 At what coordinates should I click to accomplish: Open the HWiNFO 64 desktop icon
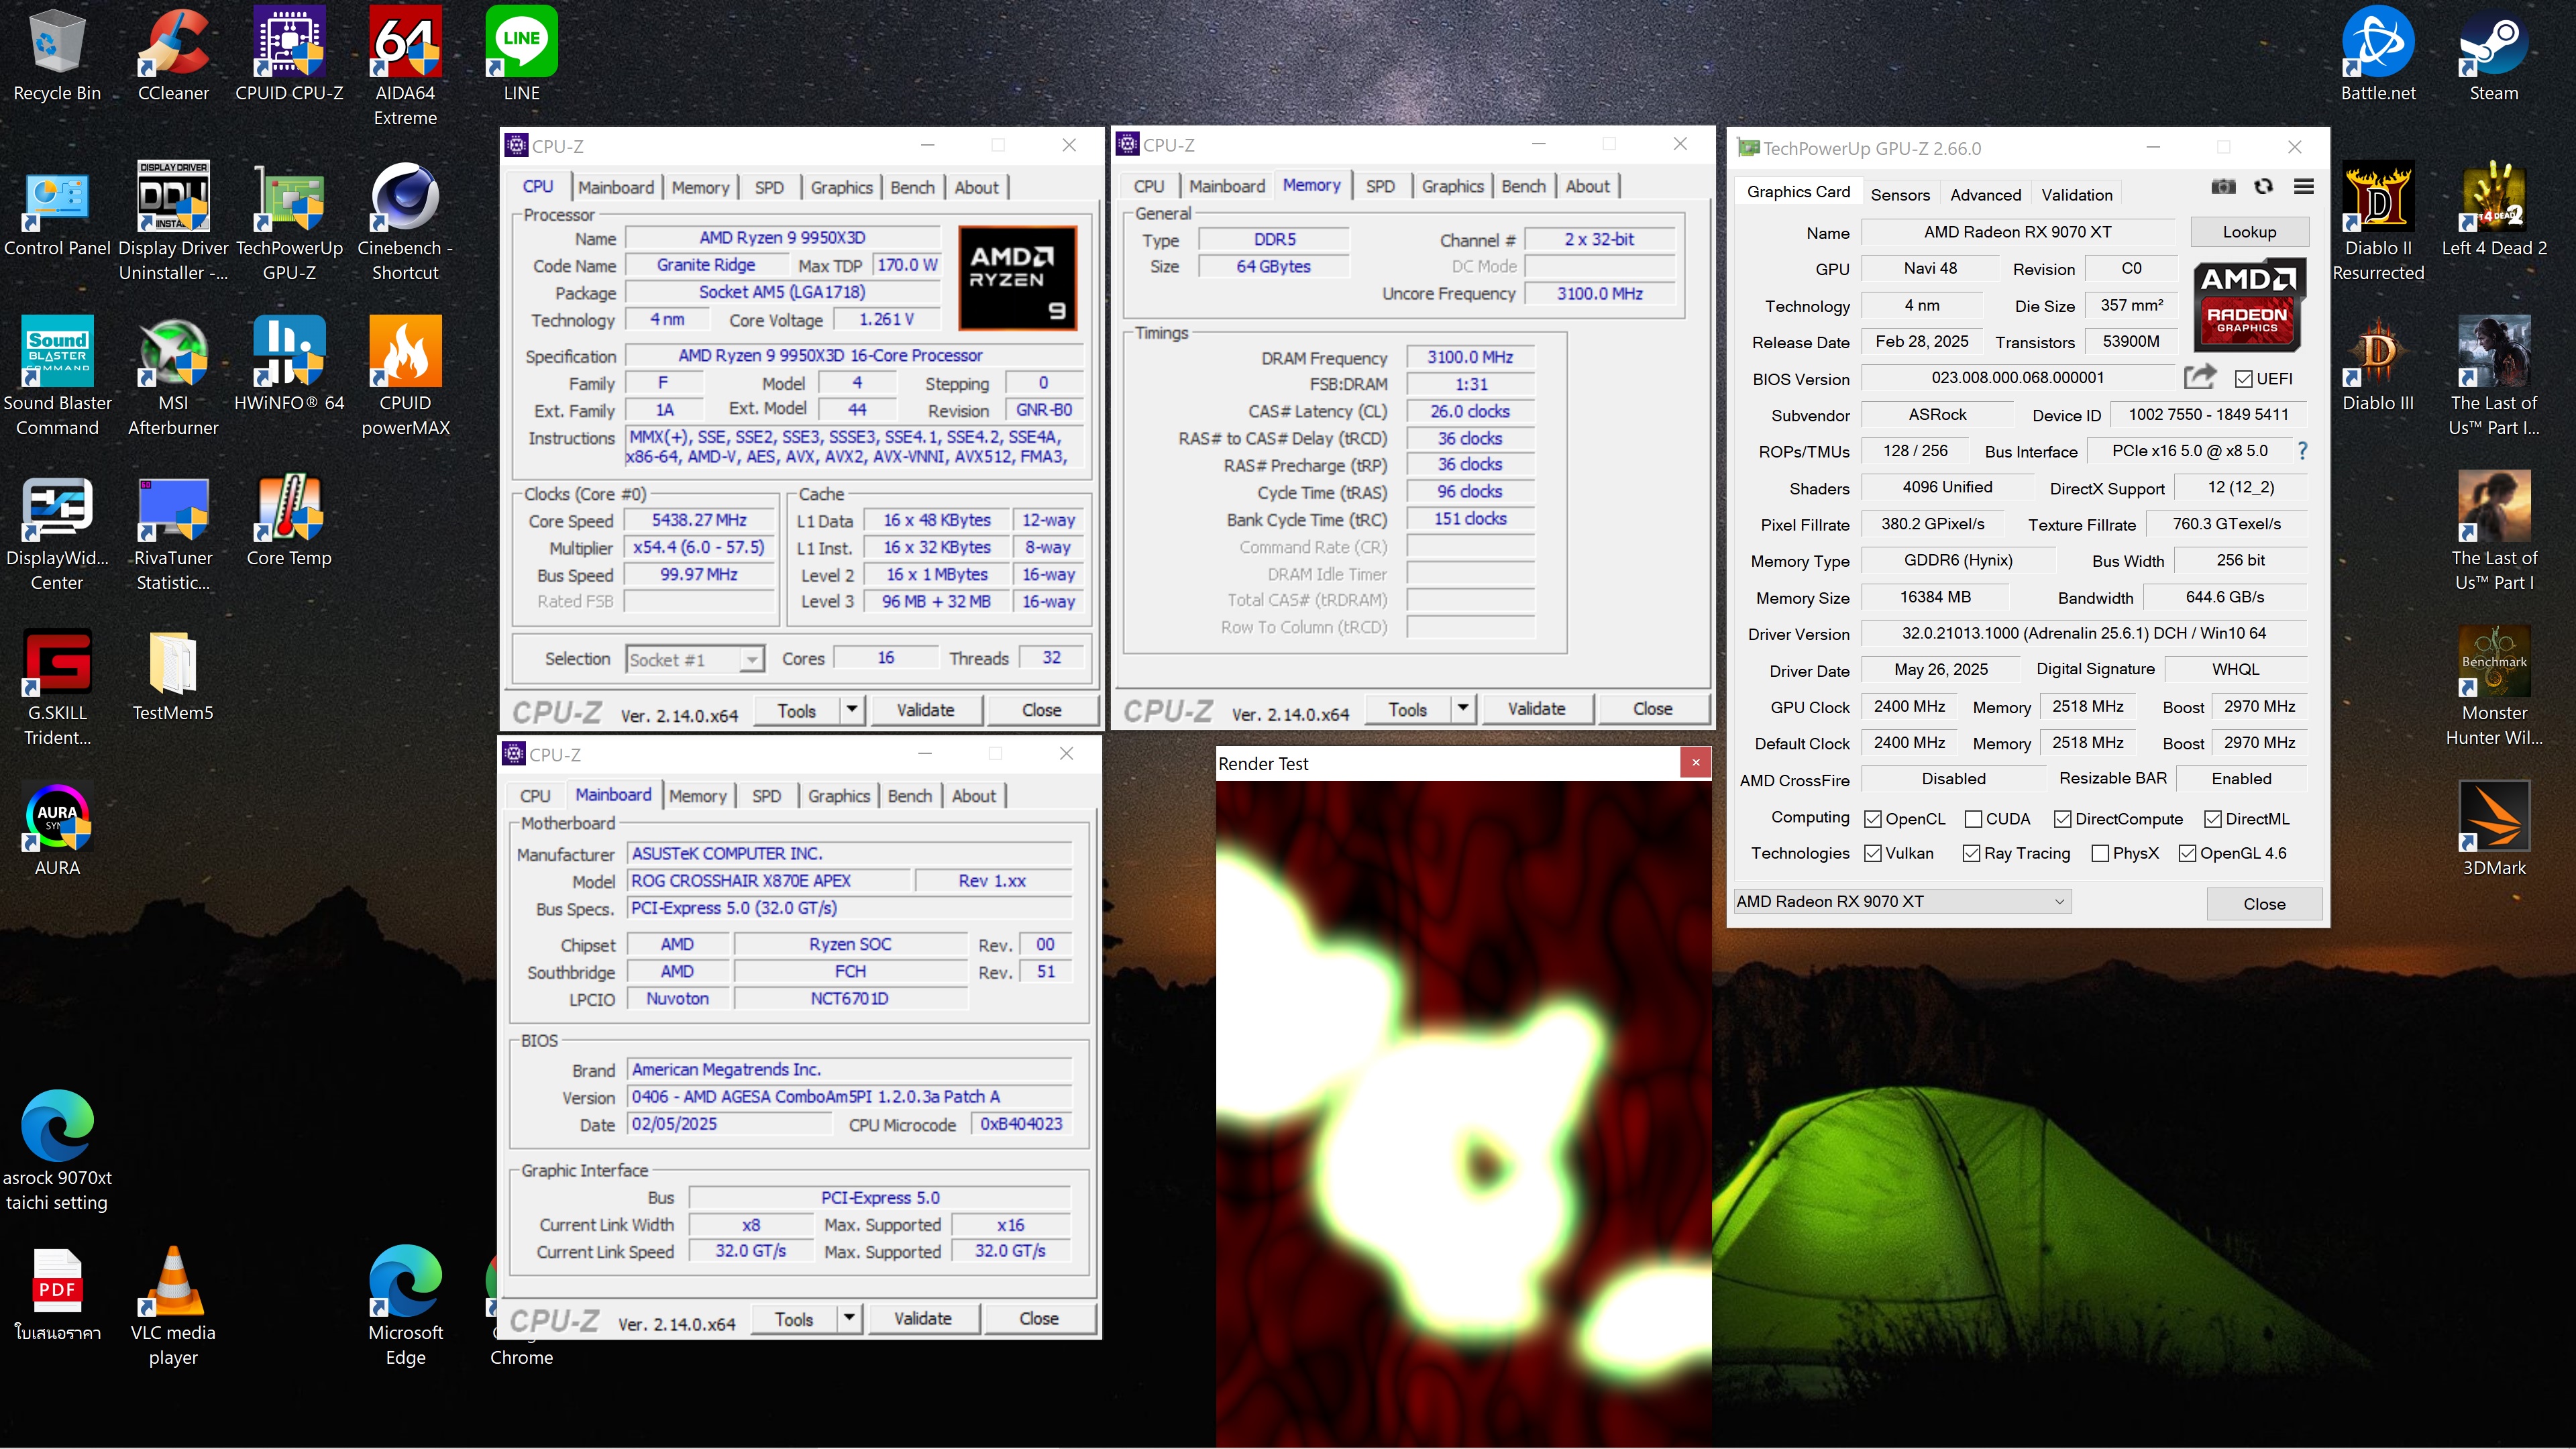[289, 363]
